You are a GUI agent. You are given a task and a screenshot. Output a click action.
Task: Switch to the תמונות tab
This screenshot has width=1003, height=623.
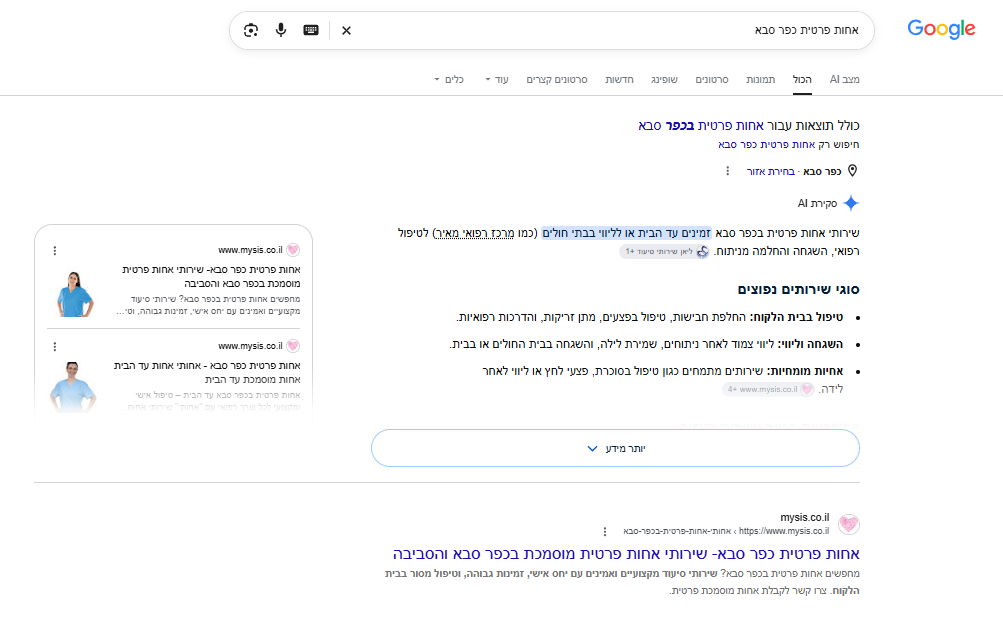point(761,79)
